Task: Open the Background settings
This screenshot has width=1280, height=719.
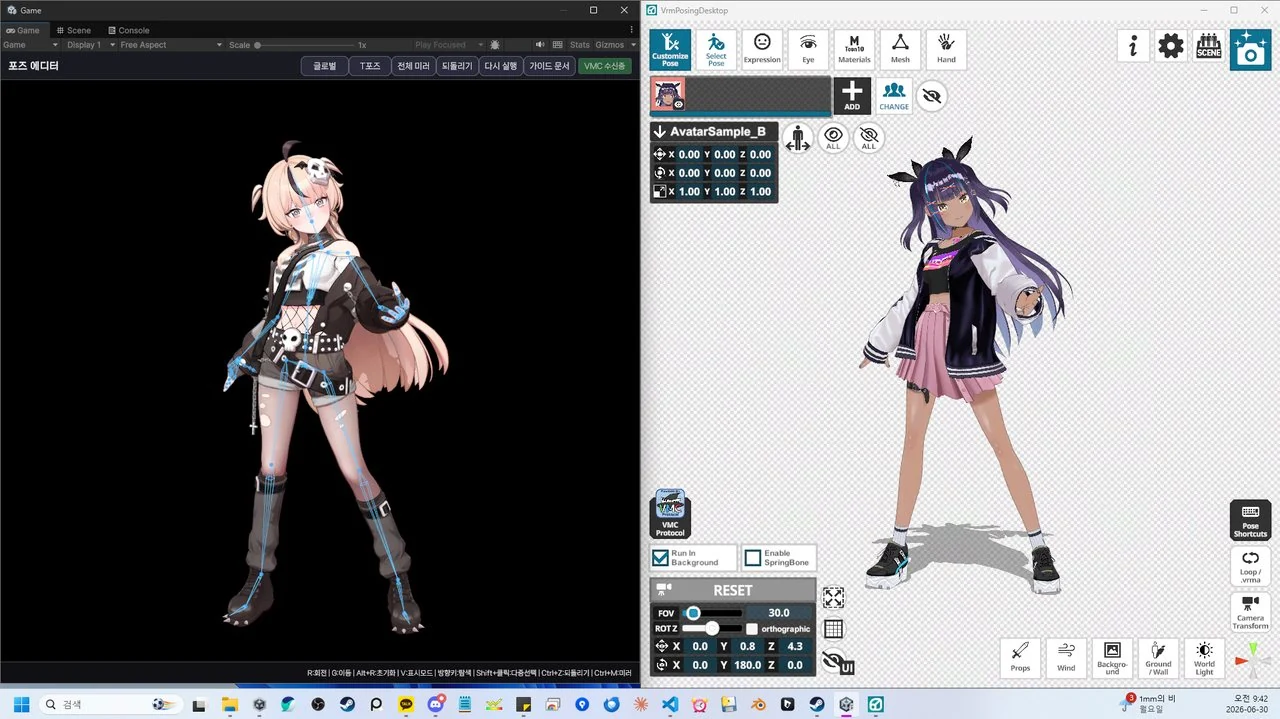Action: (1112, 658)
